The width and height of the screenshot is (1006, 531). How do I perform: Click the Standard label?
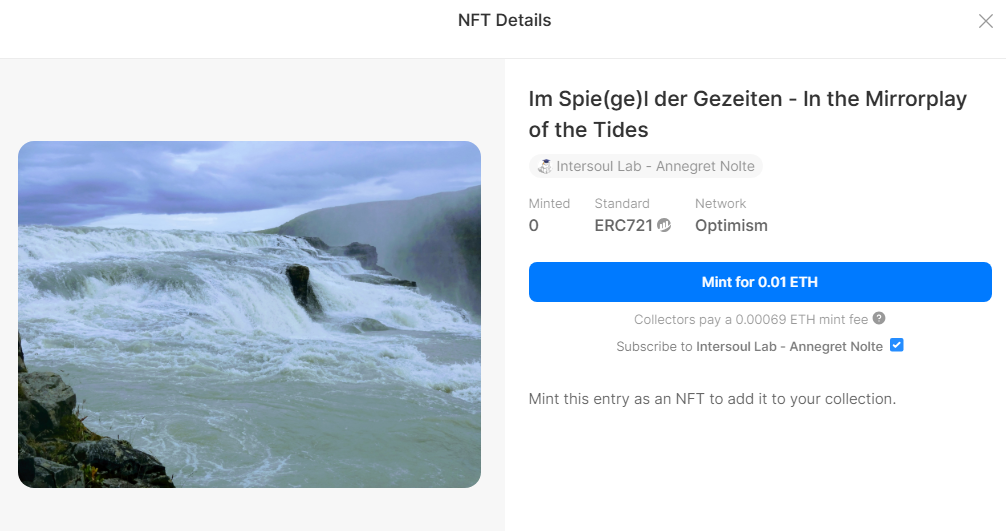[622, 203]
